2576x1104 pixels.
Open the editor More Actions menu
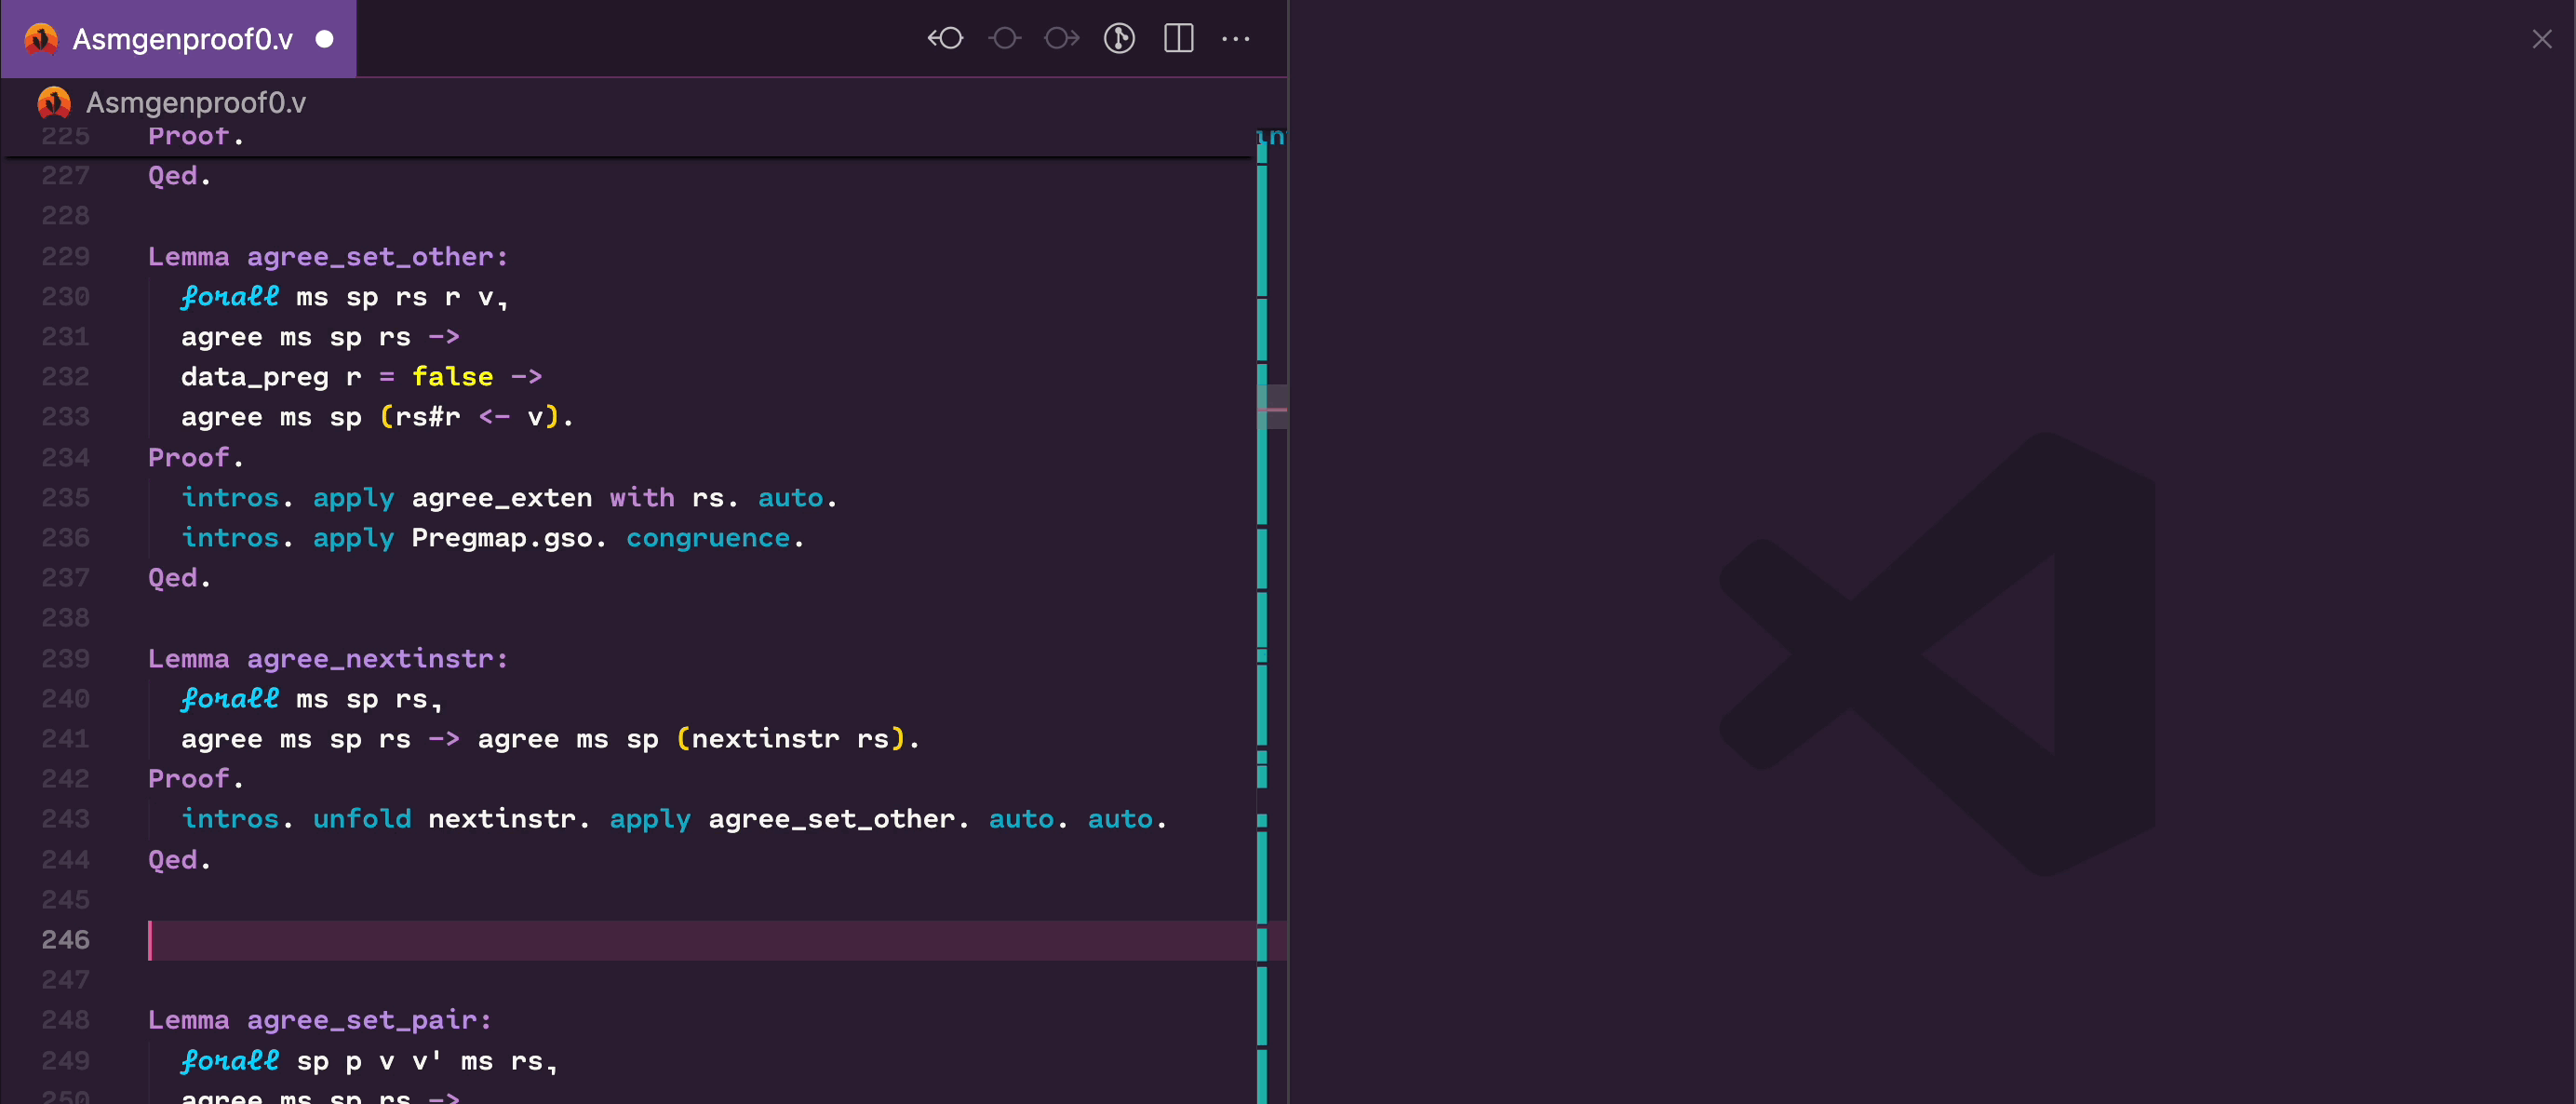[x=1236, y=39]
